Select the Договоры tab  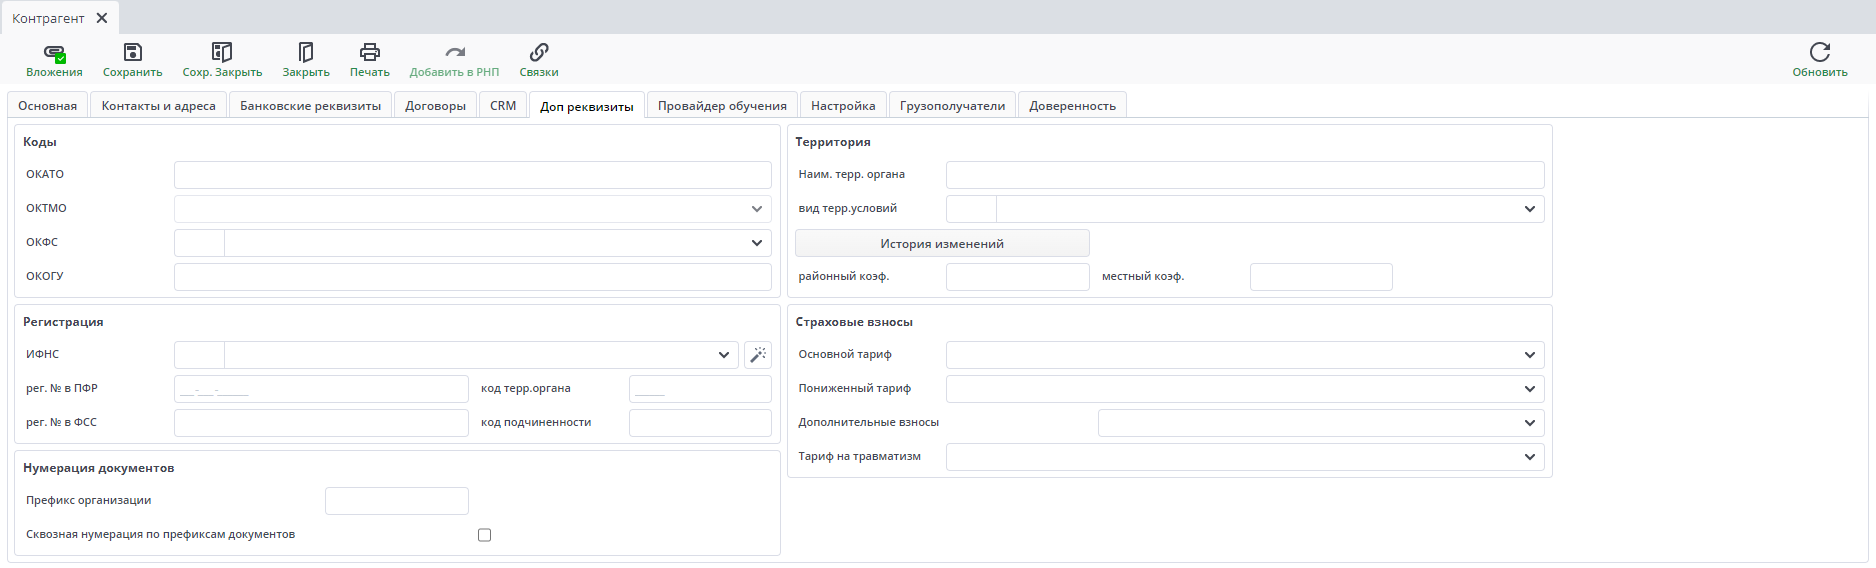[436, 105]
